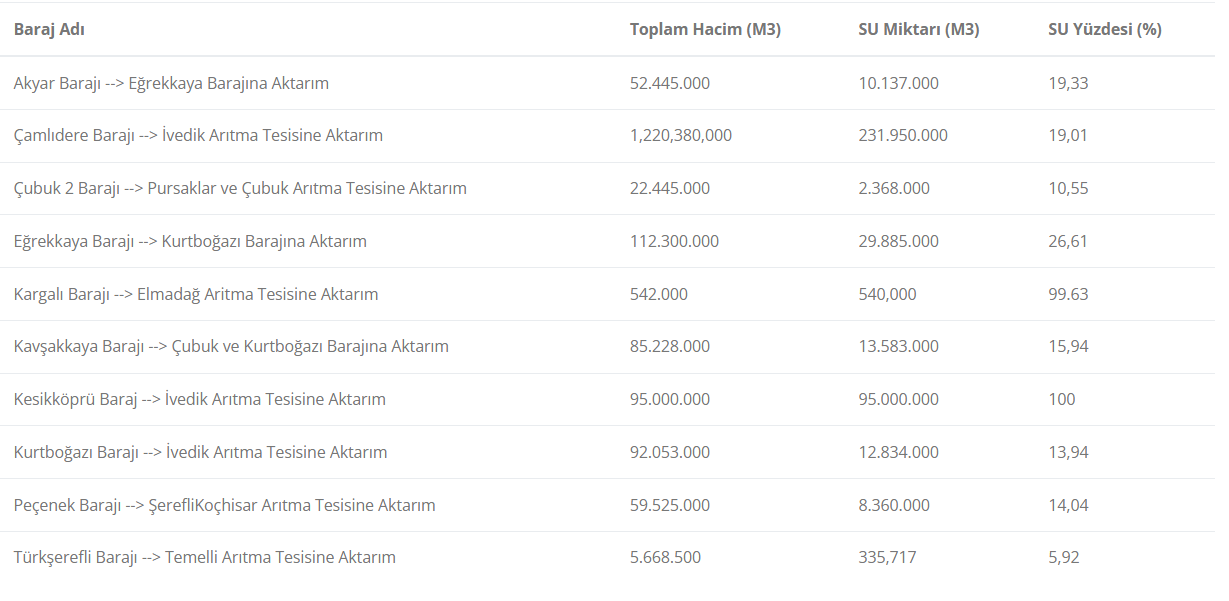The height and width of the screenshot is (601, 1229).
Task: Click the SU Yüzdesi (%) column header
Action: pos(1105,30)
